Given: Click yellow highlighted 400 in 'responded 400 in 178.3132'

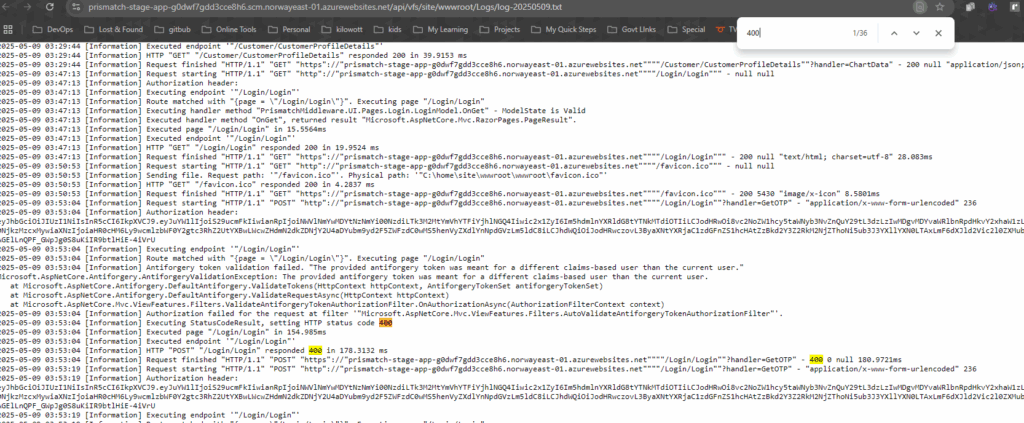Looking at the screenshot, I should (x=315, y=350).
